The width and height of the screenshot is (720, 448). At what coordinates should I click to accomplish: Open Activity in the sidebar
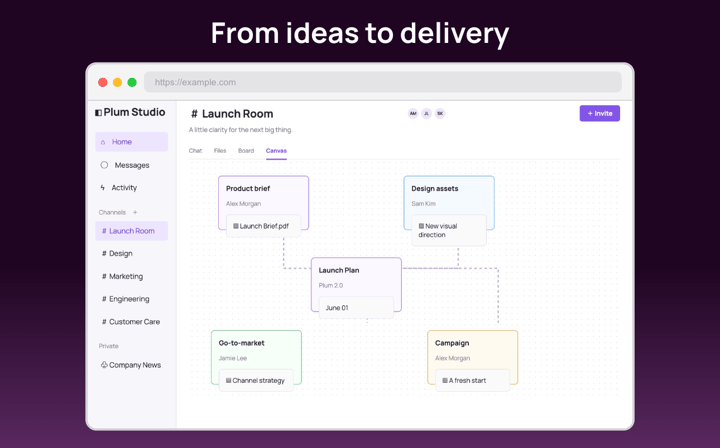tap(131, 187)
